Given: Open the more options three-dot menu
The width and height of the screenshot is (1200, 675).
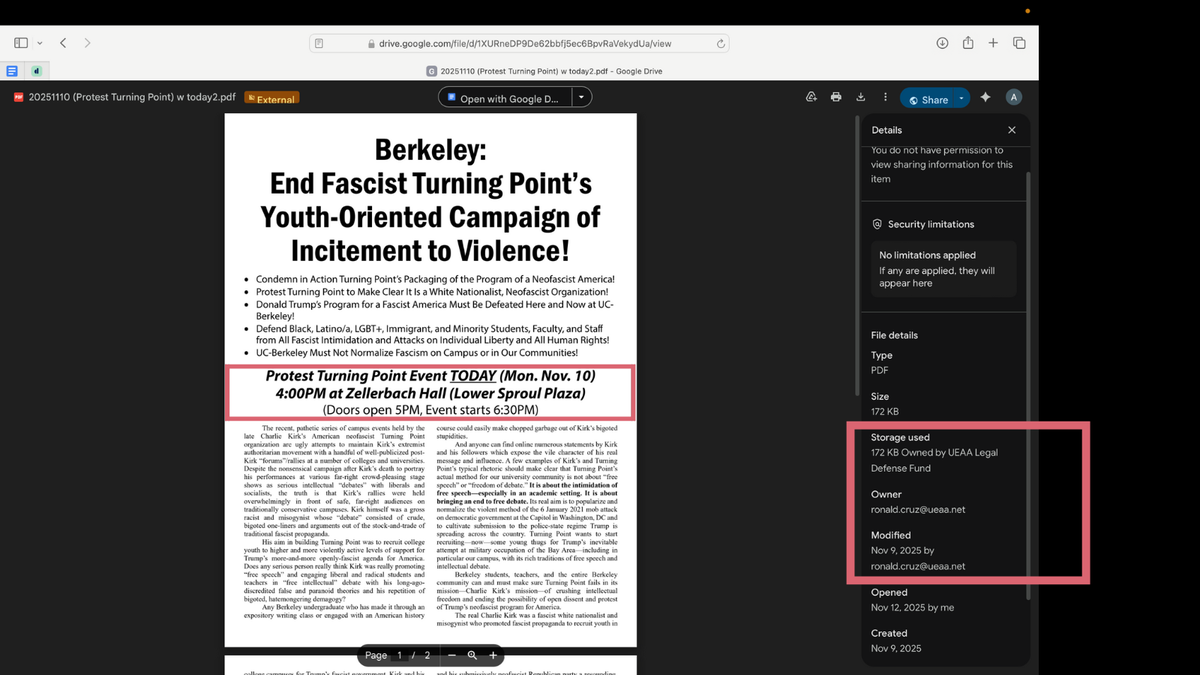Looking at the screenshot, I should (885, 96).
